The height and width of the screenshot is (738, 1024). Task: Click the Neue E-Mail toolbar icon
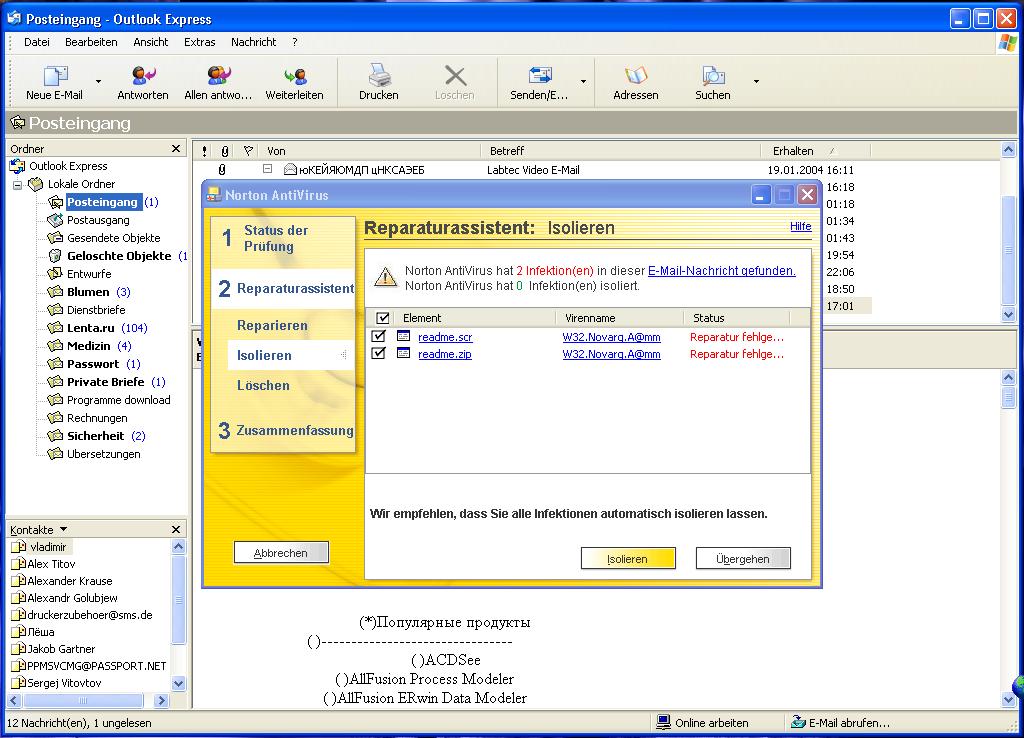tap(55, 76)
